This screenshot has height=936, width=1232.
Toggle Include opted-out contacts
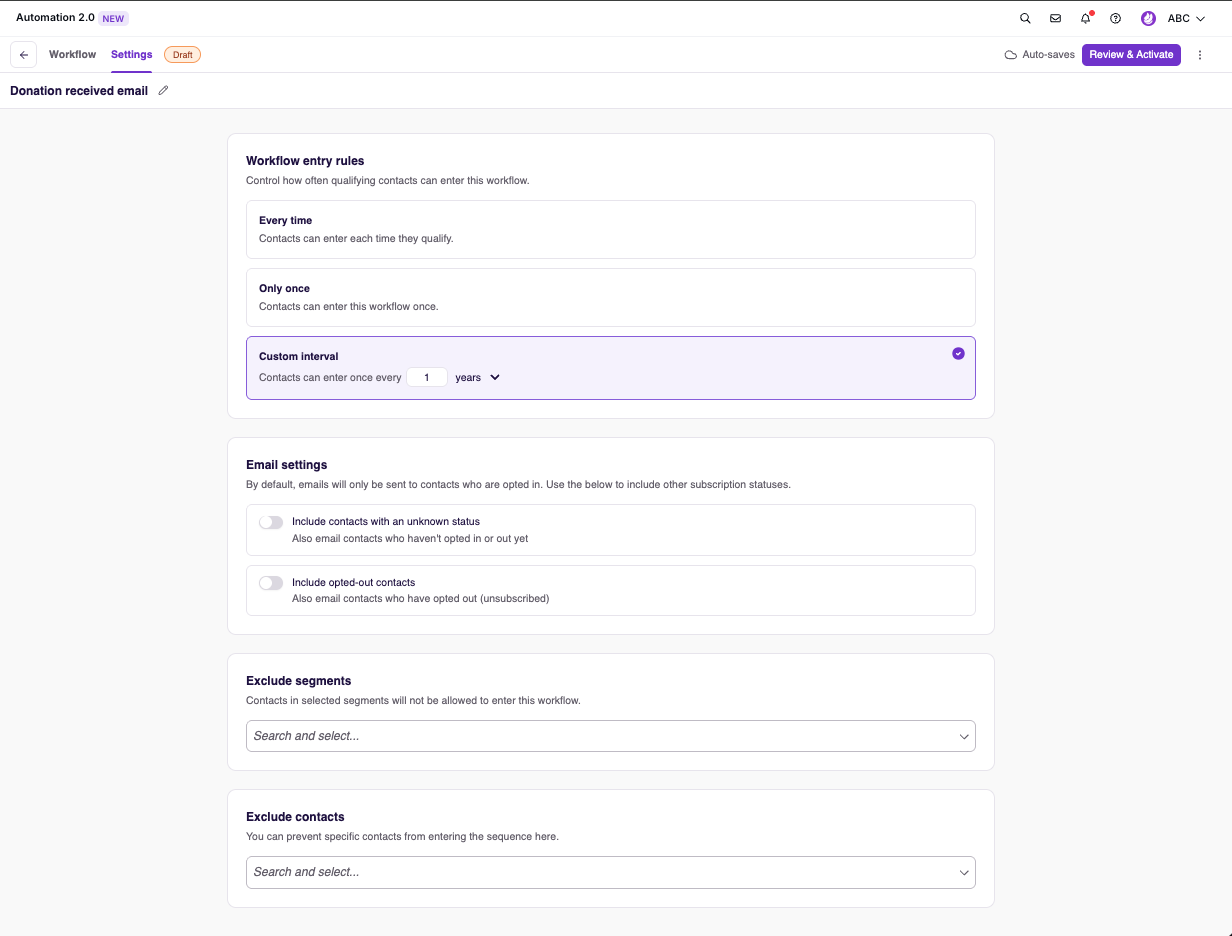click(271, 583)
